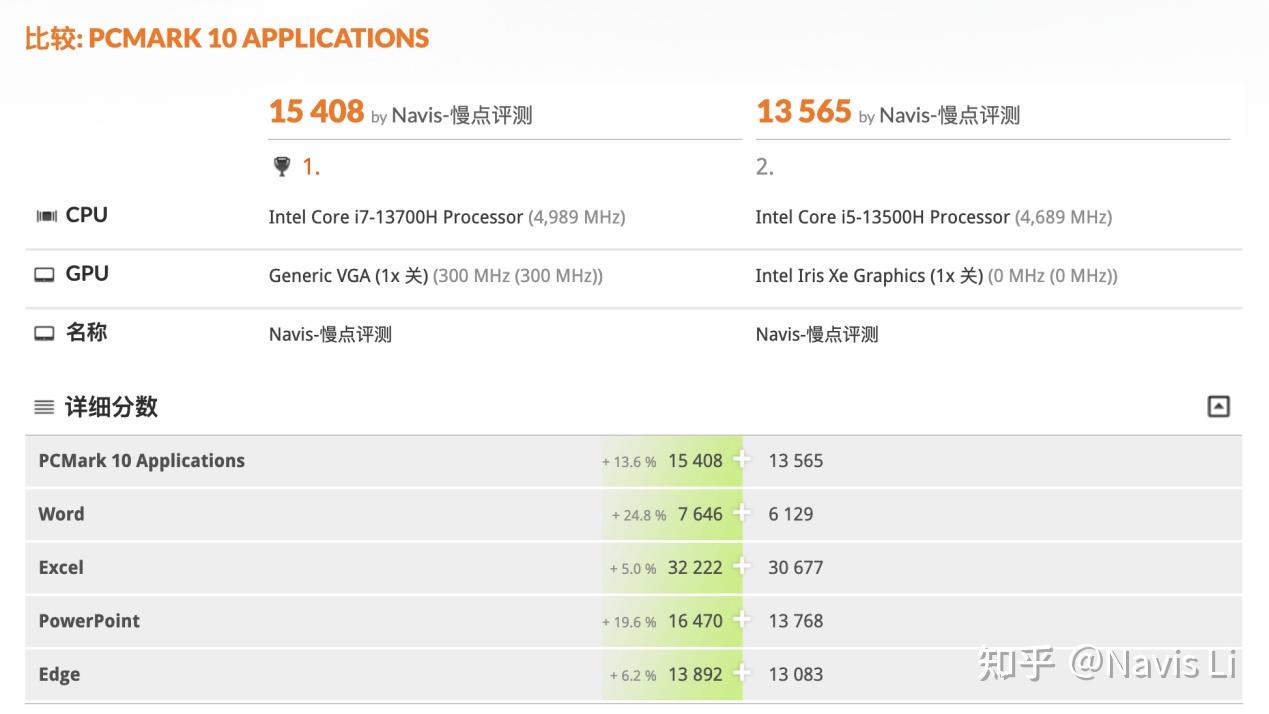Select the PCMark 10 Applications row label
The width and height of the screenshot is (1269, 714).
141,461
